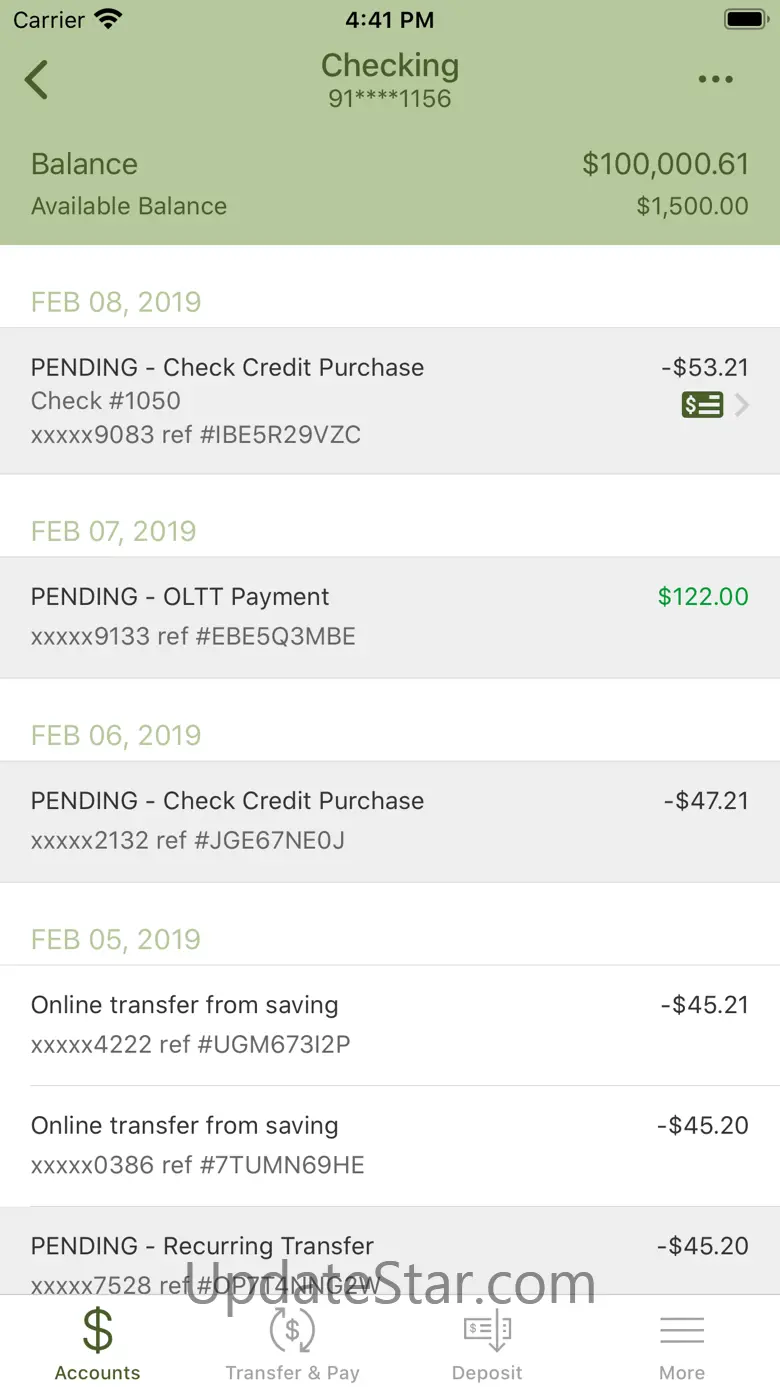Open the PENDING Recurring Transfer transaction
Viewport: 780px width, 1387px height.
pos(390,1250)
